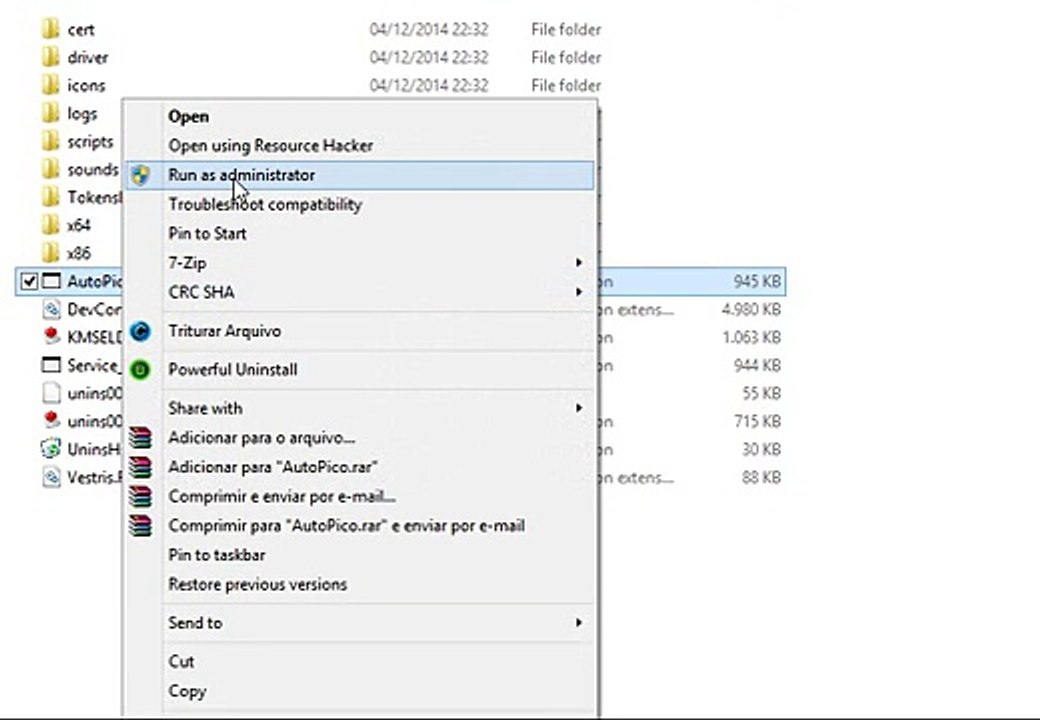Click the sounds folder icon
Image resolution: width=1040 pixels, height=720 pixels.
(50, 169)
